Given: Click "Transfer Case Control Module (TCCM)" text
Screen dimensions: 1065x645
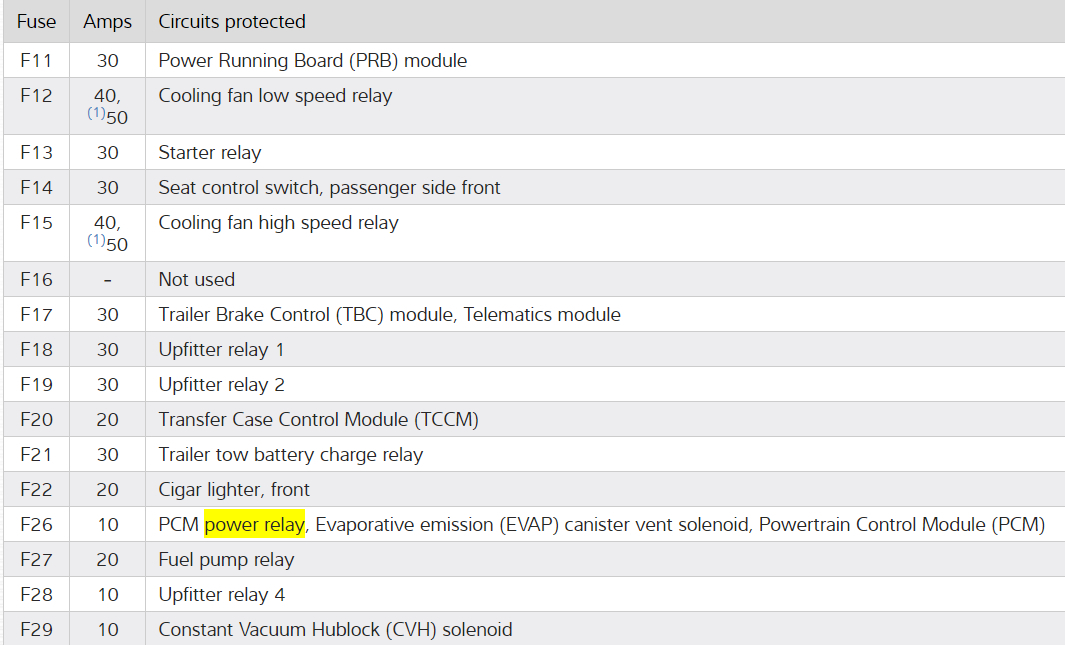Looking at the screenshot, I should click(x=318, y=420).
